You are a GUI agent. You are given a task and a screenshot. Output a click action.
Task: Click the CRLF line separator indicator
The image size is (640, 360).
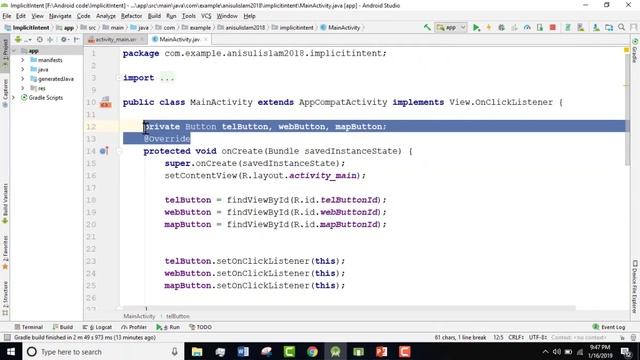(x=516, y=337)
